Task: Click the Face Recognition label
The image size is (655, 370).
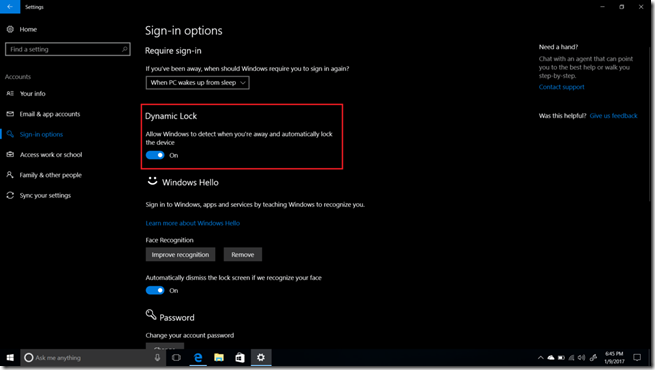Action: coord(170,240)
